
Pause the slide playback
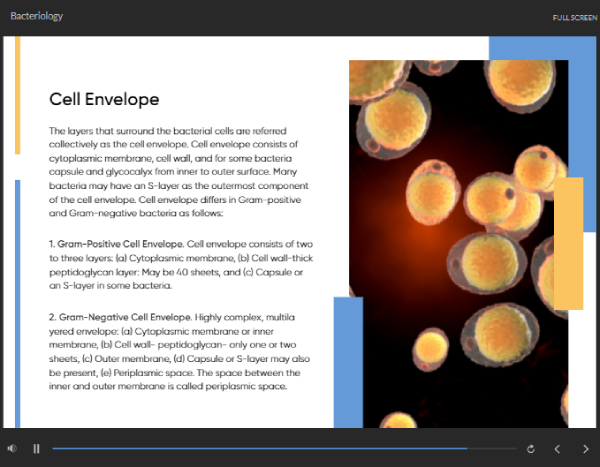[37, 449]
